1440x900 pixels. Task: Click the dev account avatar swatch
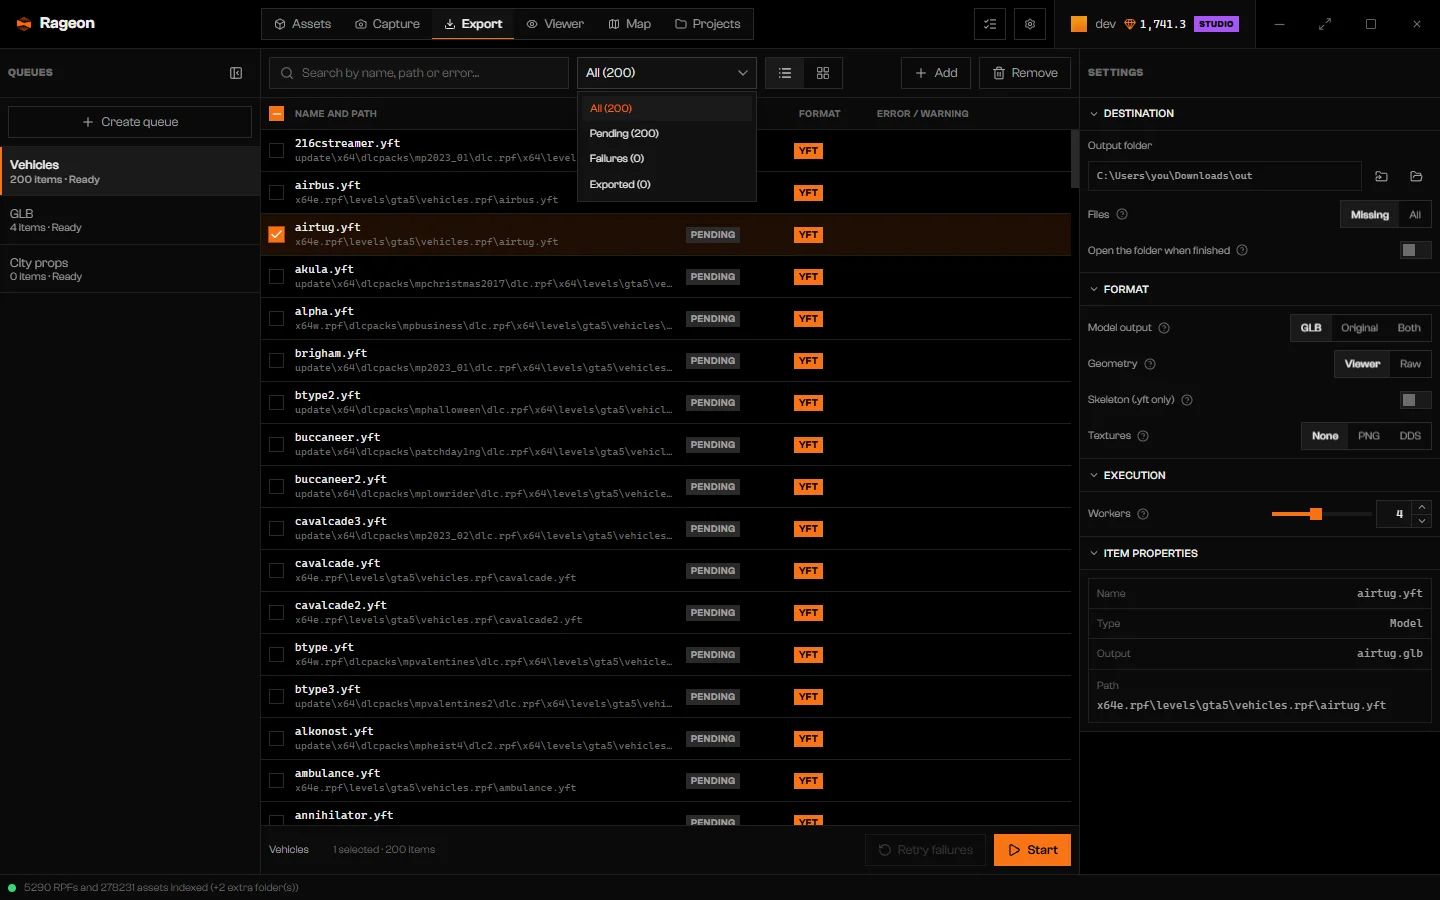(x=1079, y=24)
